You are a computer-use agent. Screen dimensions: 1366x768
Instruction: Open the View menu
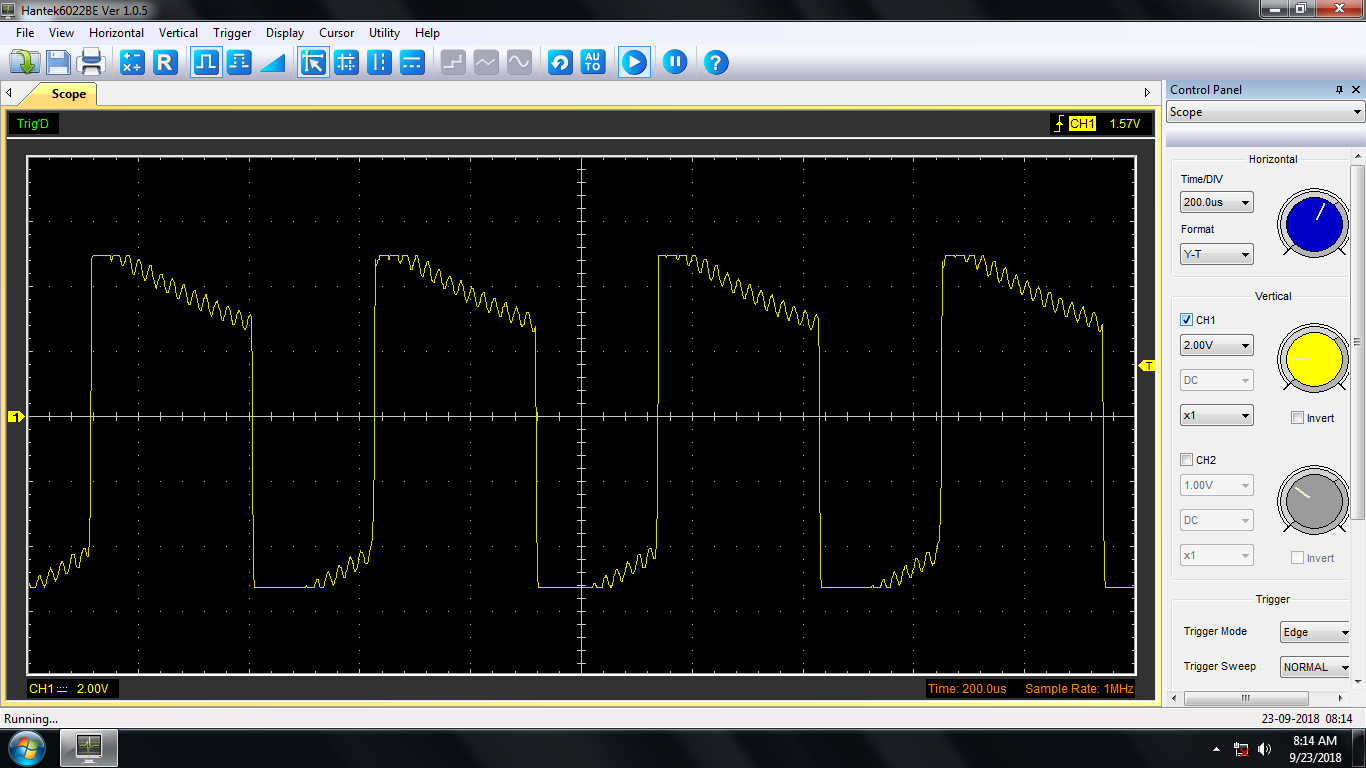(x=61, y=33)
